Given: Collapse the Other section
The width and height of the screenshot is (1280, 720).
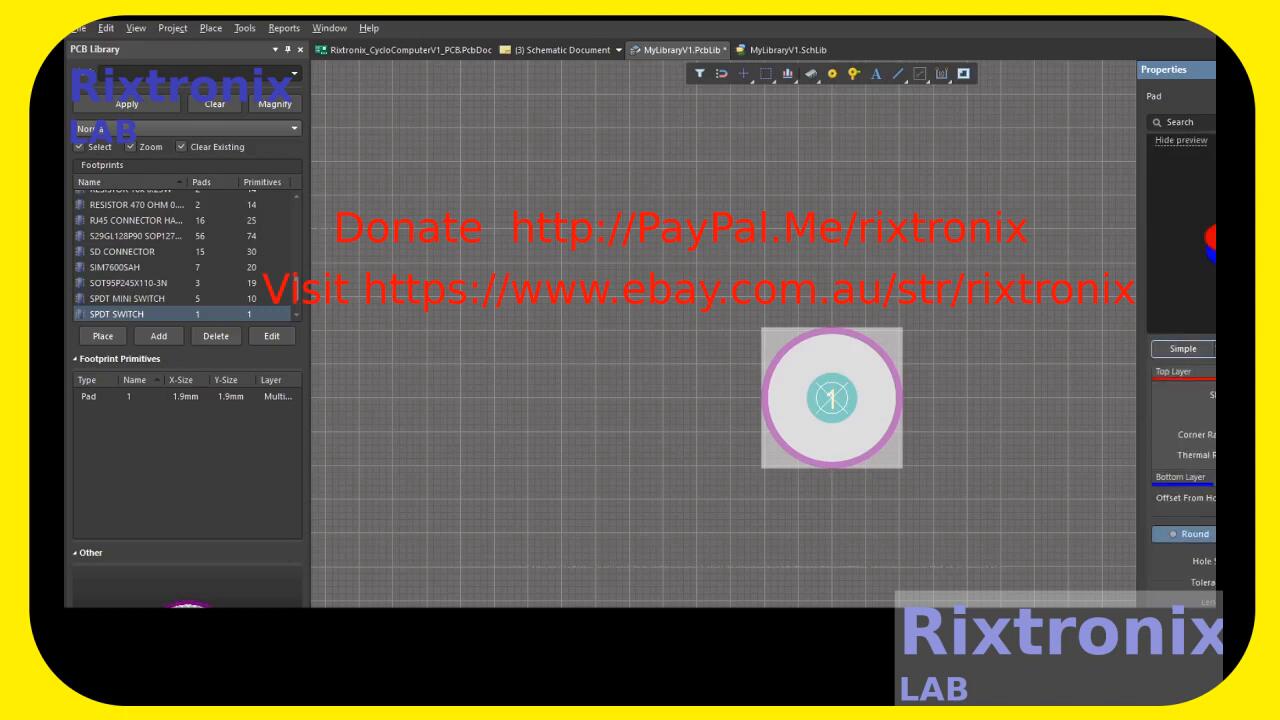Looking at the screenshot, I should click(75, 553).
